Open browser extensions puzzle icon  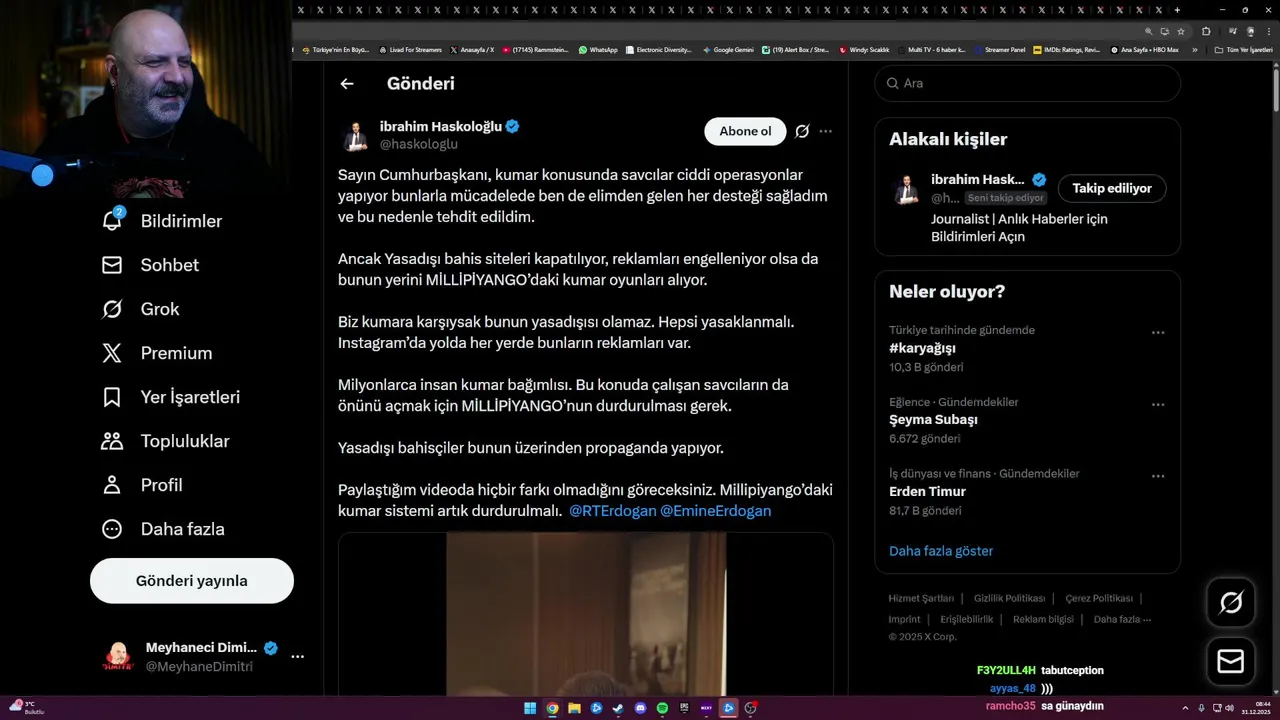coord(1206,31)
